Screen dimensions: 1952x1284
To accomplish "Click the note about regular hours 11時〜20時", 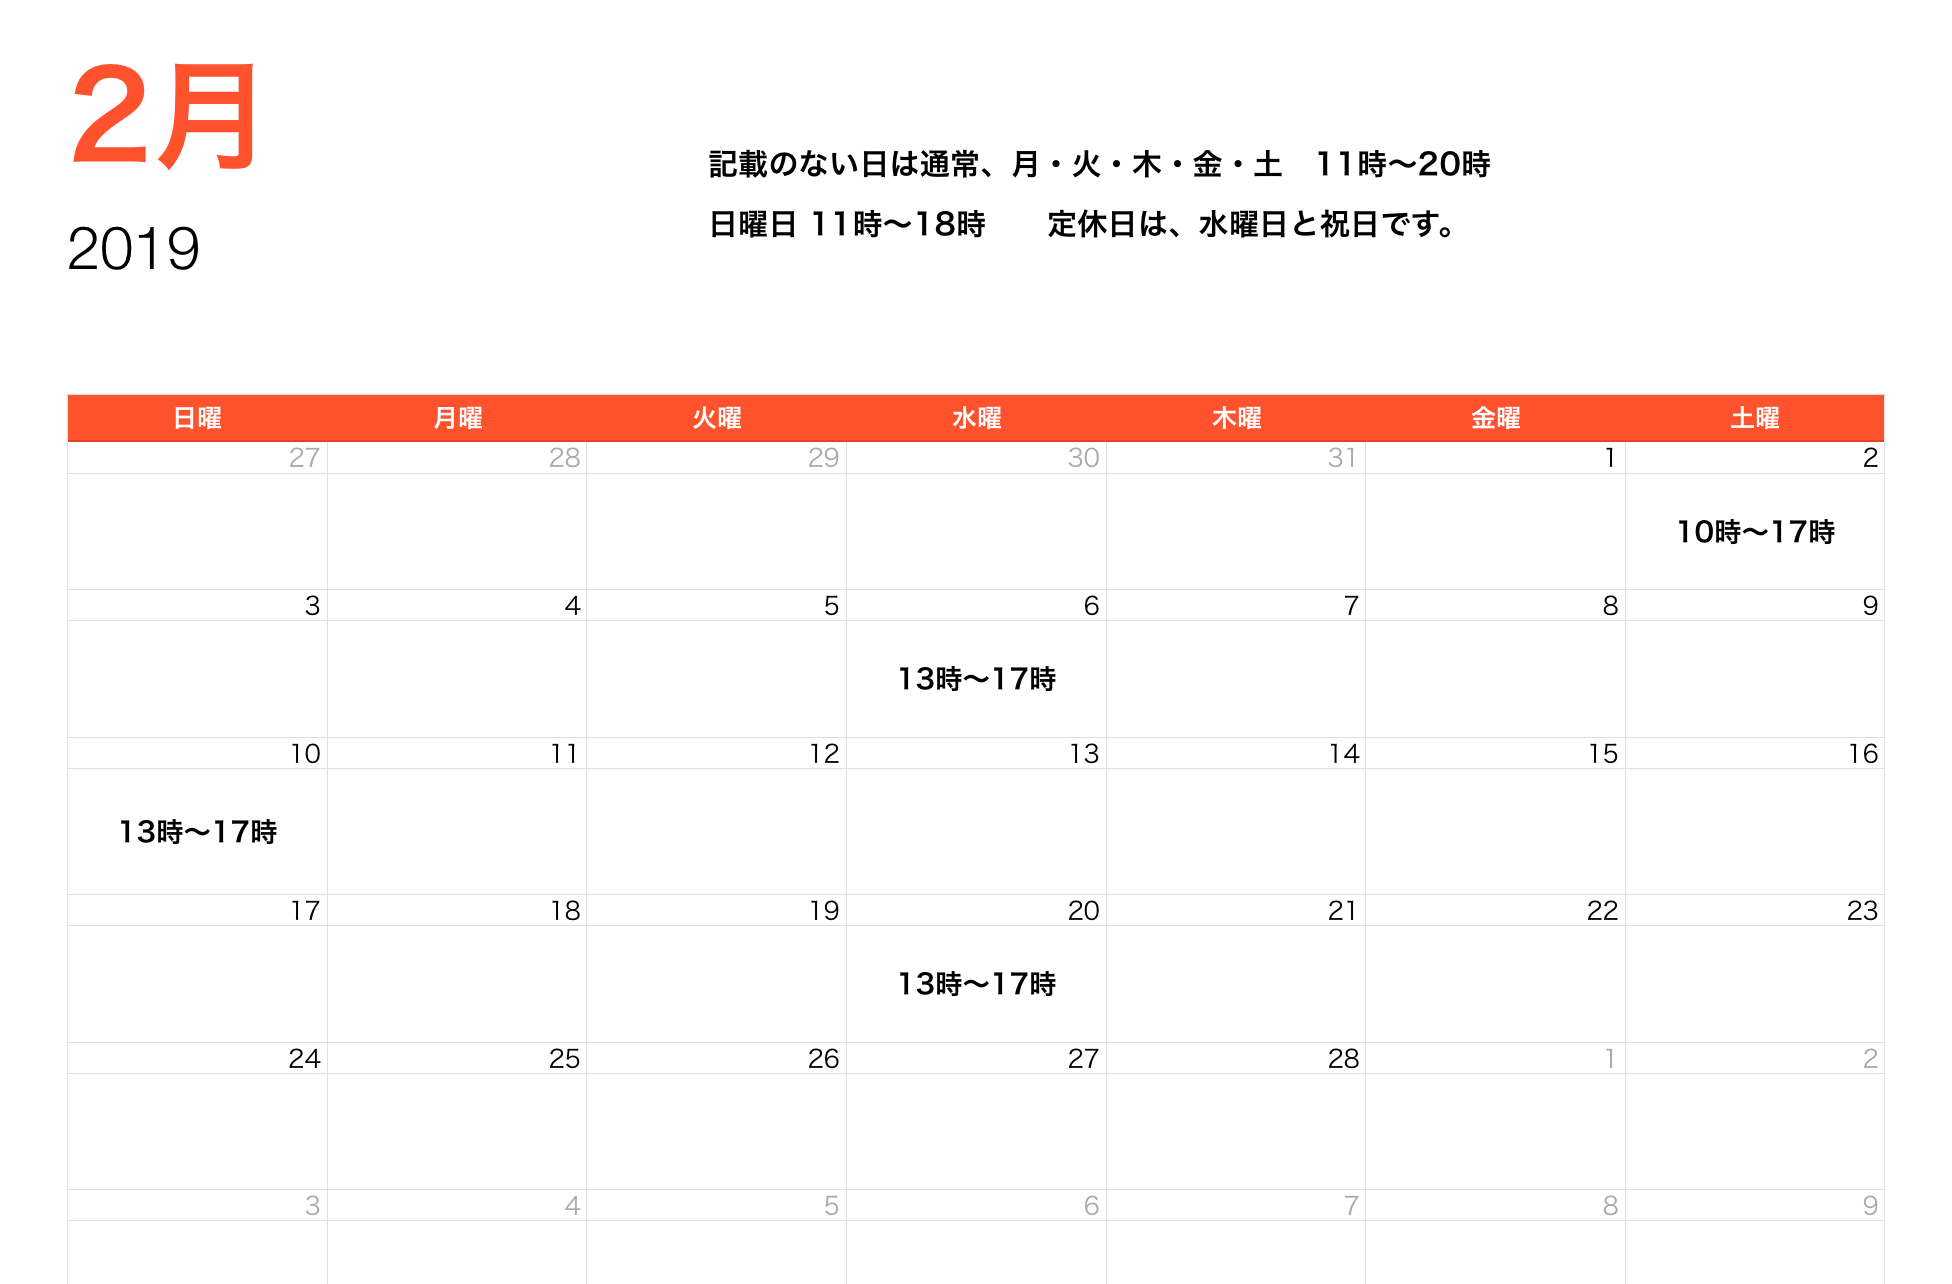I will click(x=1098, y=163).
